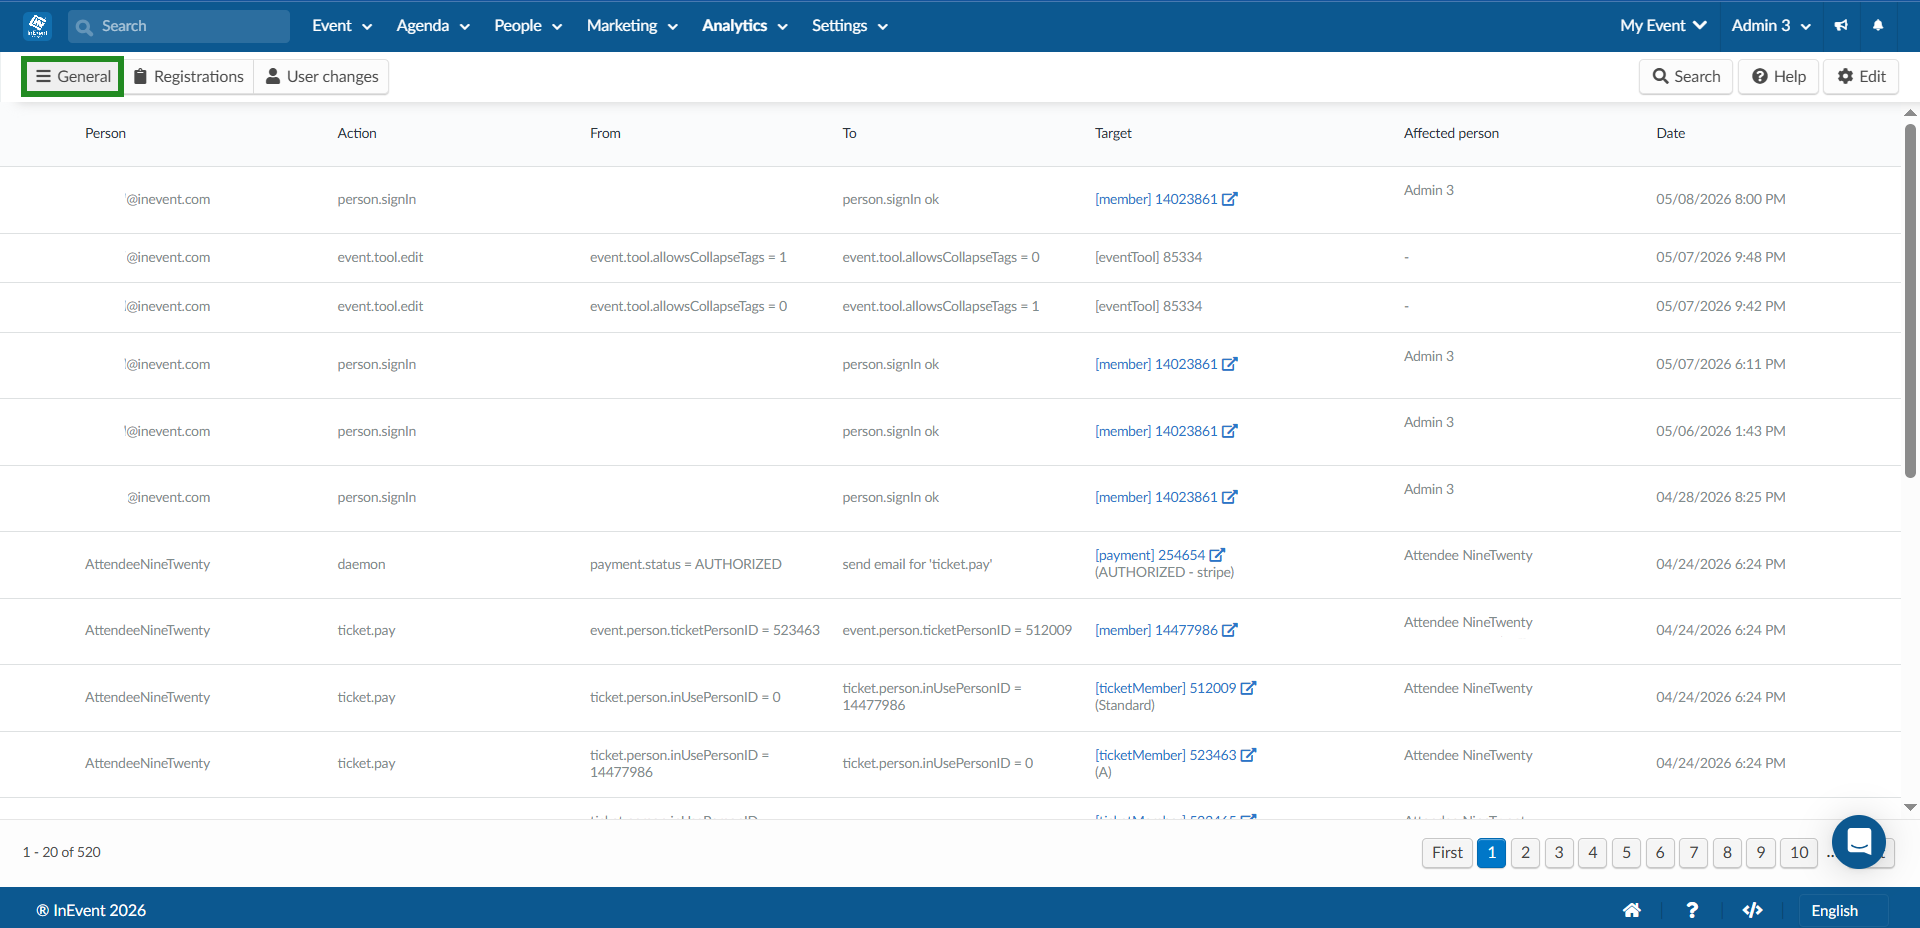The image size is (1920, 928).
Task: Switch to the User changes tab
Action: coord(322,76)
